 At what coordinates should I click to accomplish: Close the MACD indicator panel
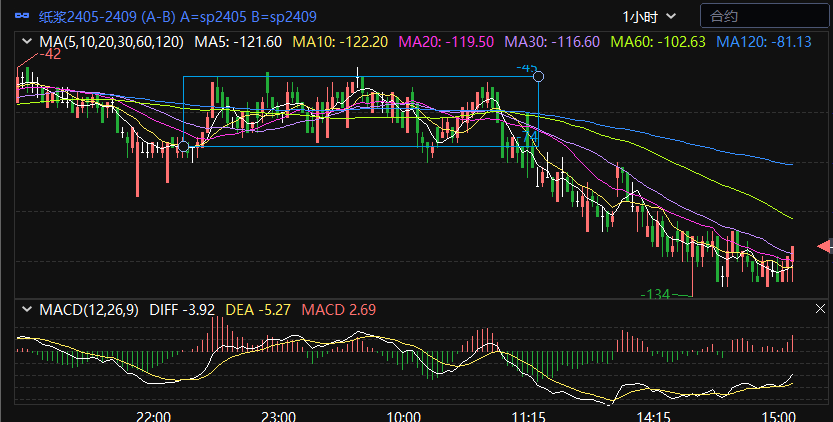point(820,310)
